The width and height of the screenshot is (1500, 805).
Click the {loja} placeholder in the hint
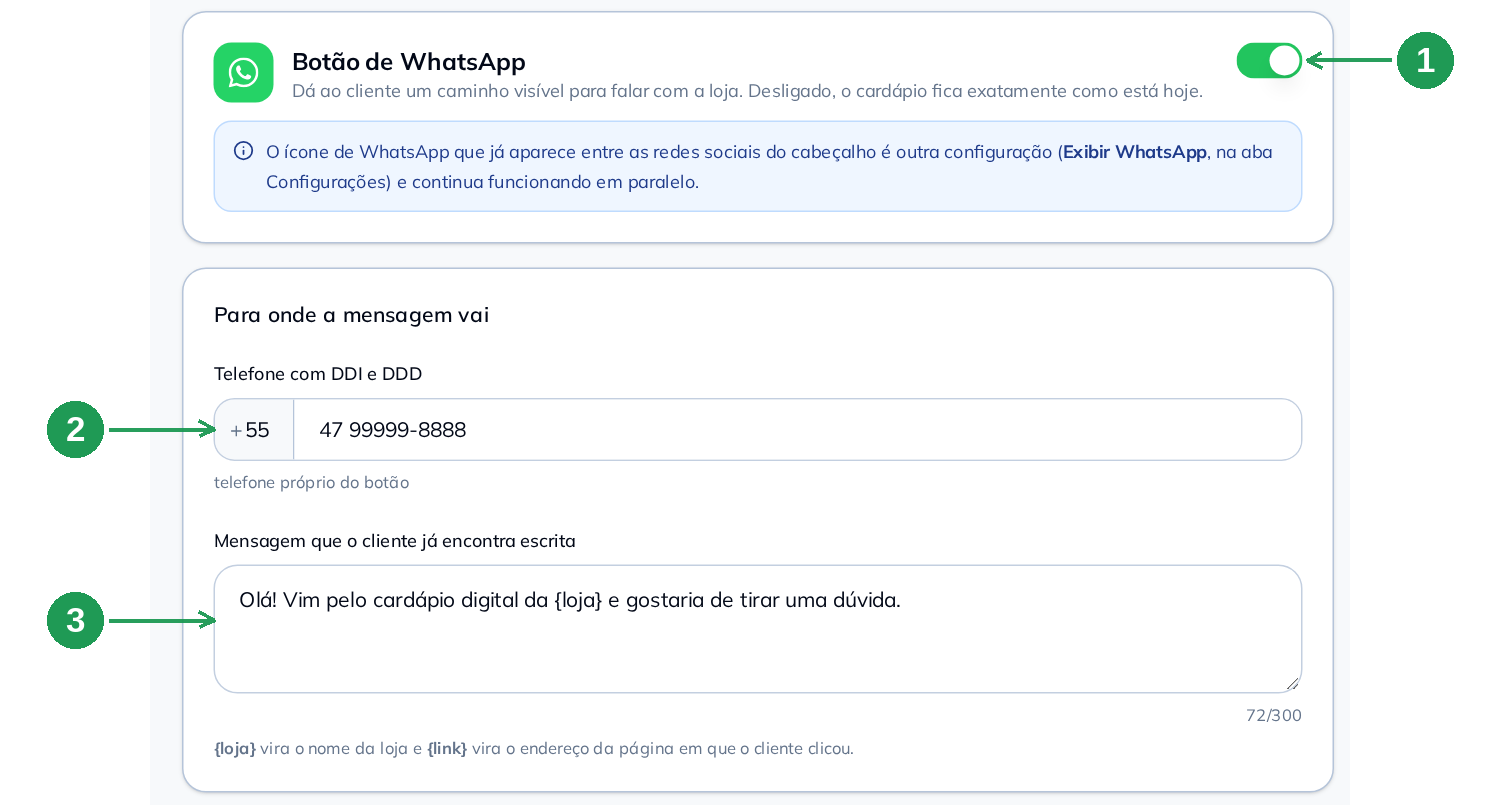pos(235,748)
